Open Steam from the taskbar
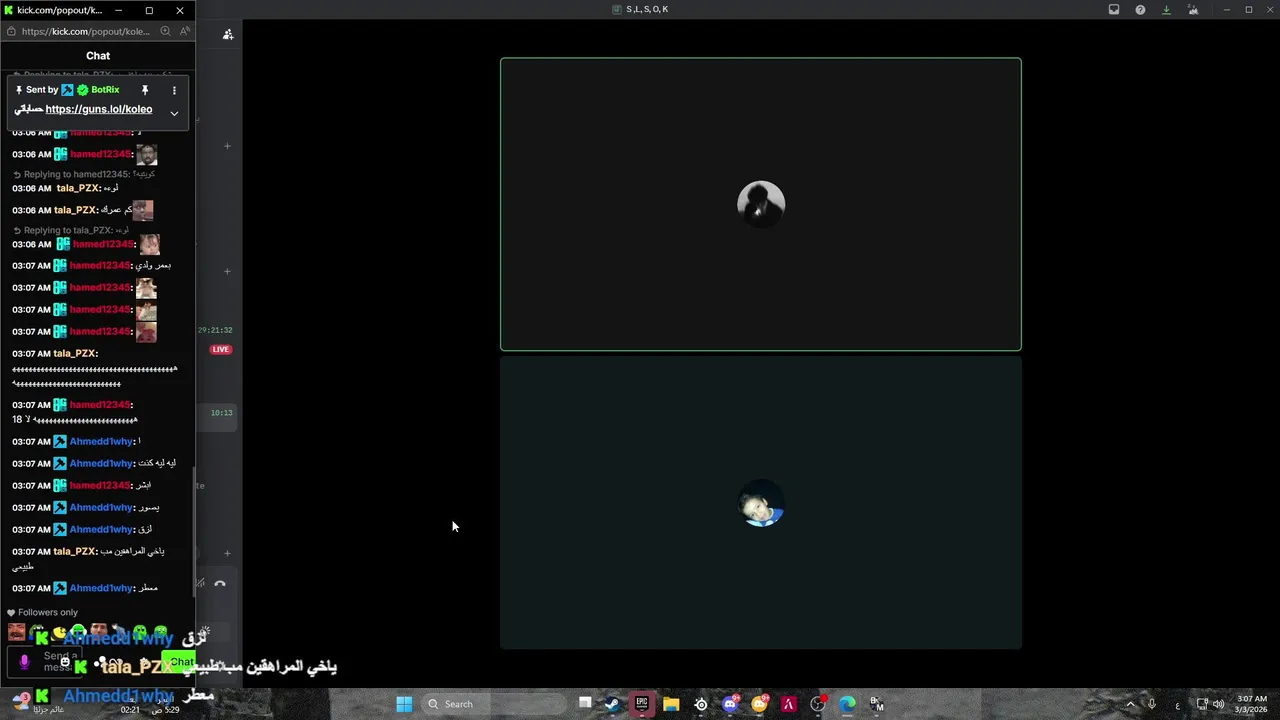The image size is (1280, 720). 612,704
